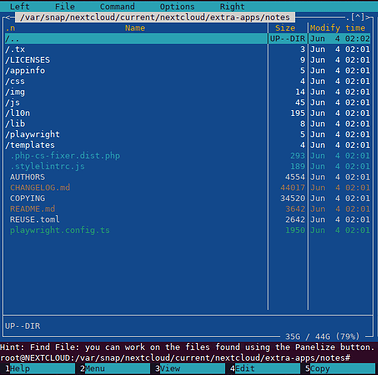Click the disk usage 35G / 44G (79%)

(x=322, y=336)
